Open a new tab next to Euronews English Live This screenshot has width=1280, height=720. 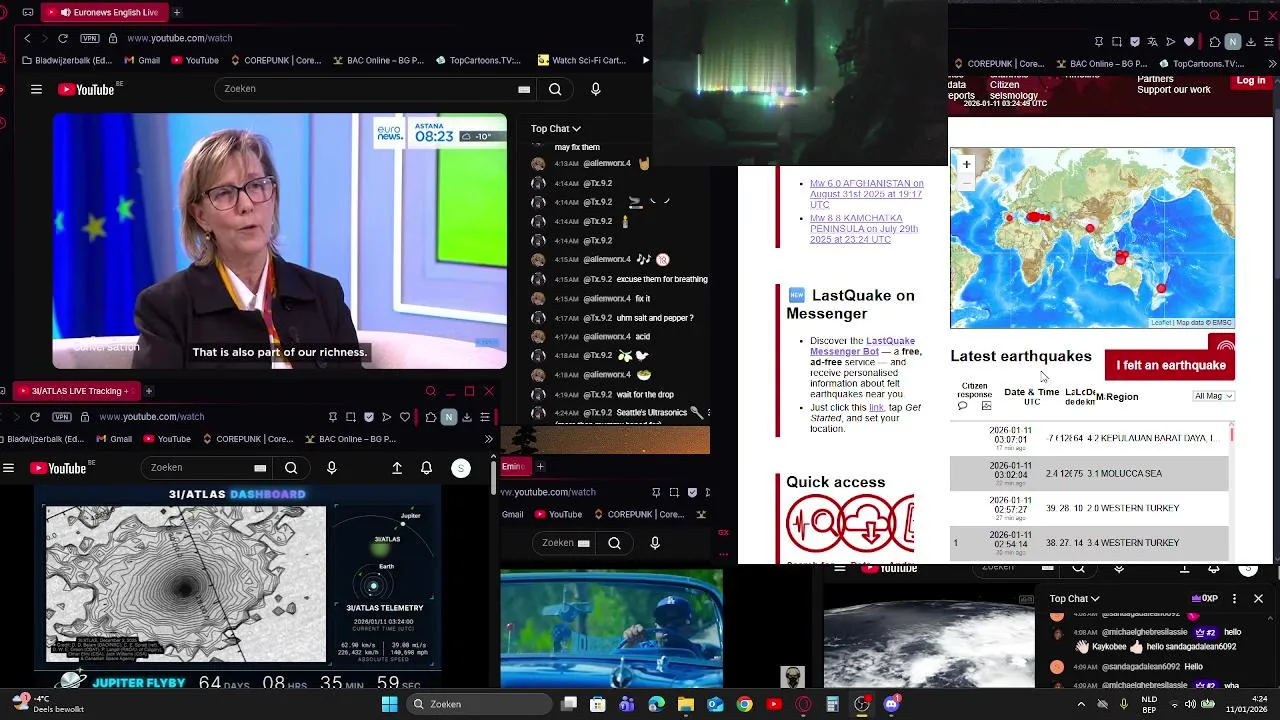point(176,12)
